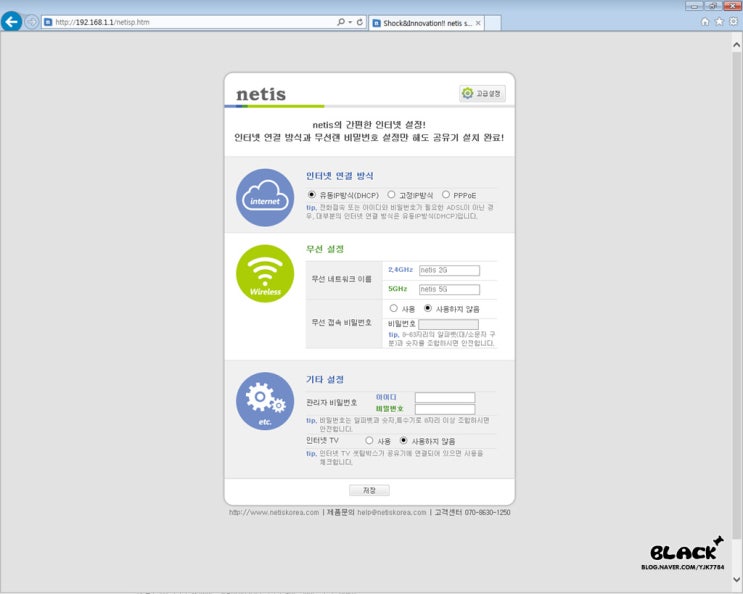Select 유동IP방식(DHCP) radio option
This screenshot has width=743, height=594.
coord(311,195)
